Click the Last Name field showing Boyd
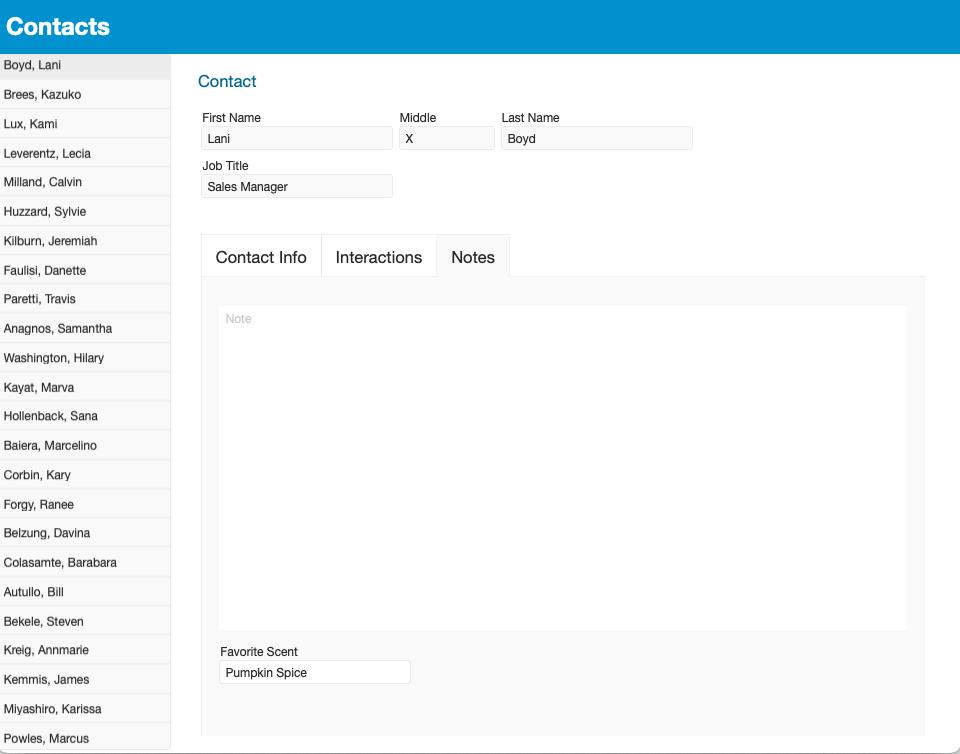 pos(597,138)
